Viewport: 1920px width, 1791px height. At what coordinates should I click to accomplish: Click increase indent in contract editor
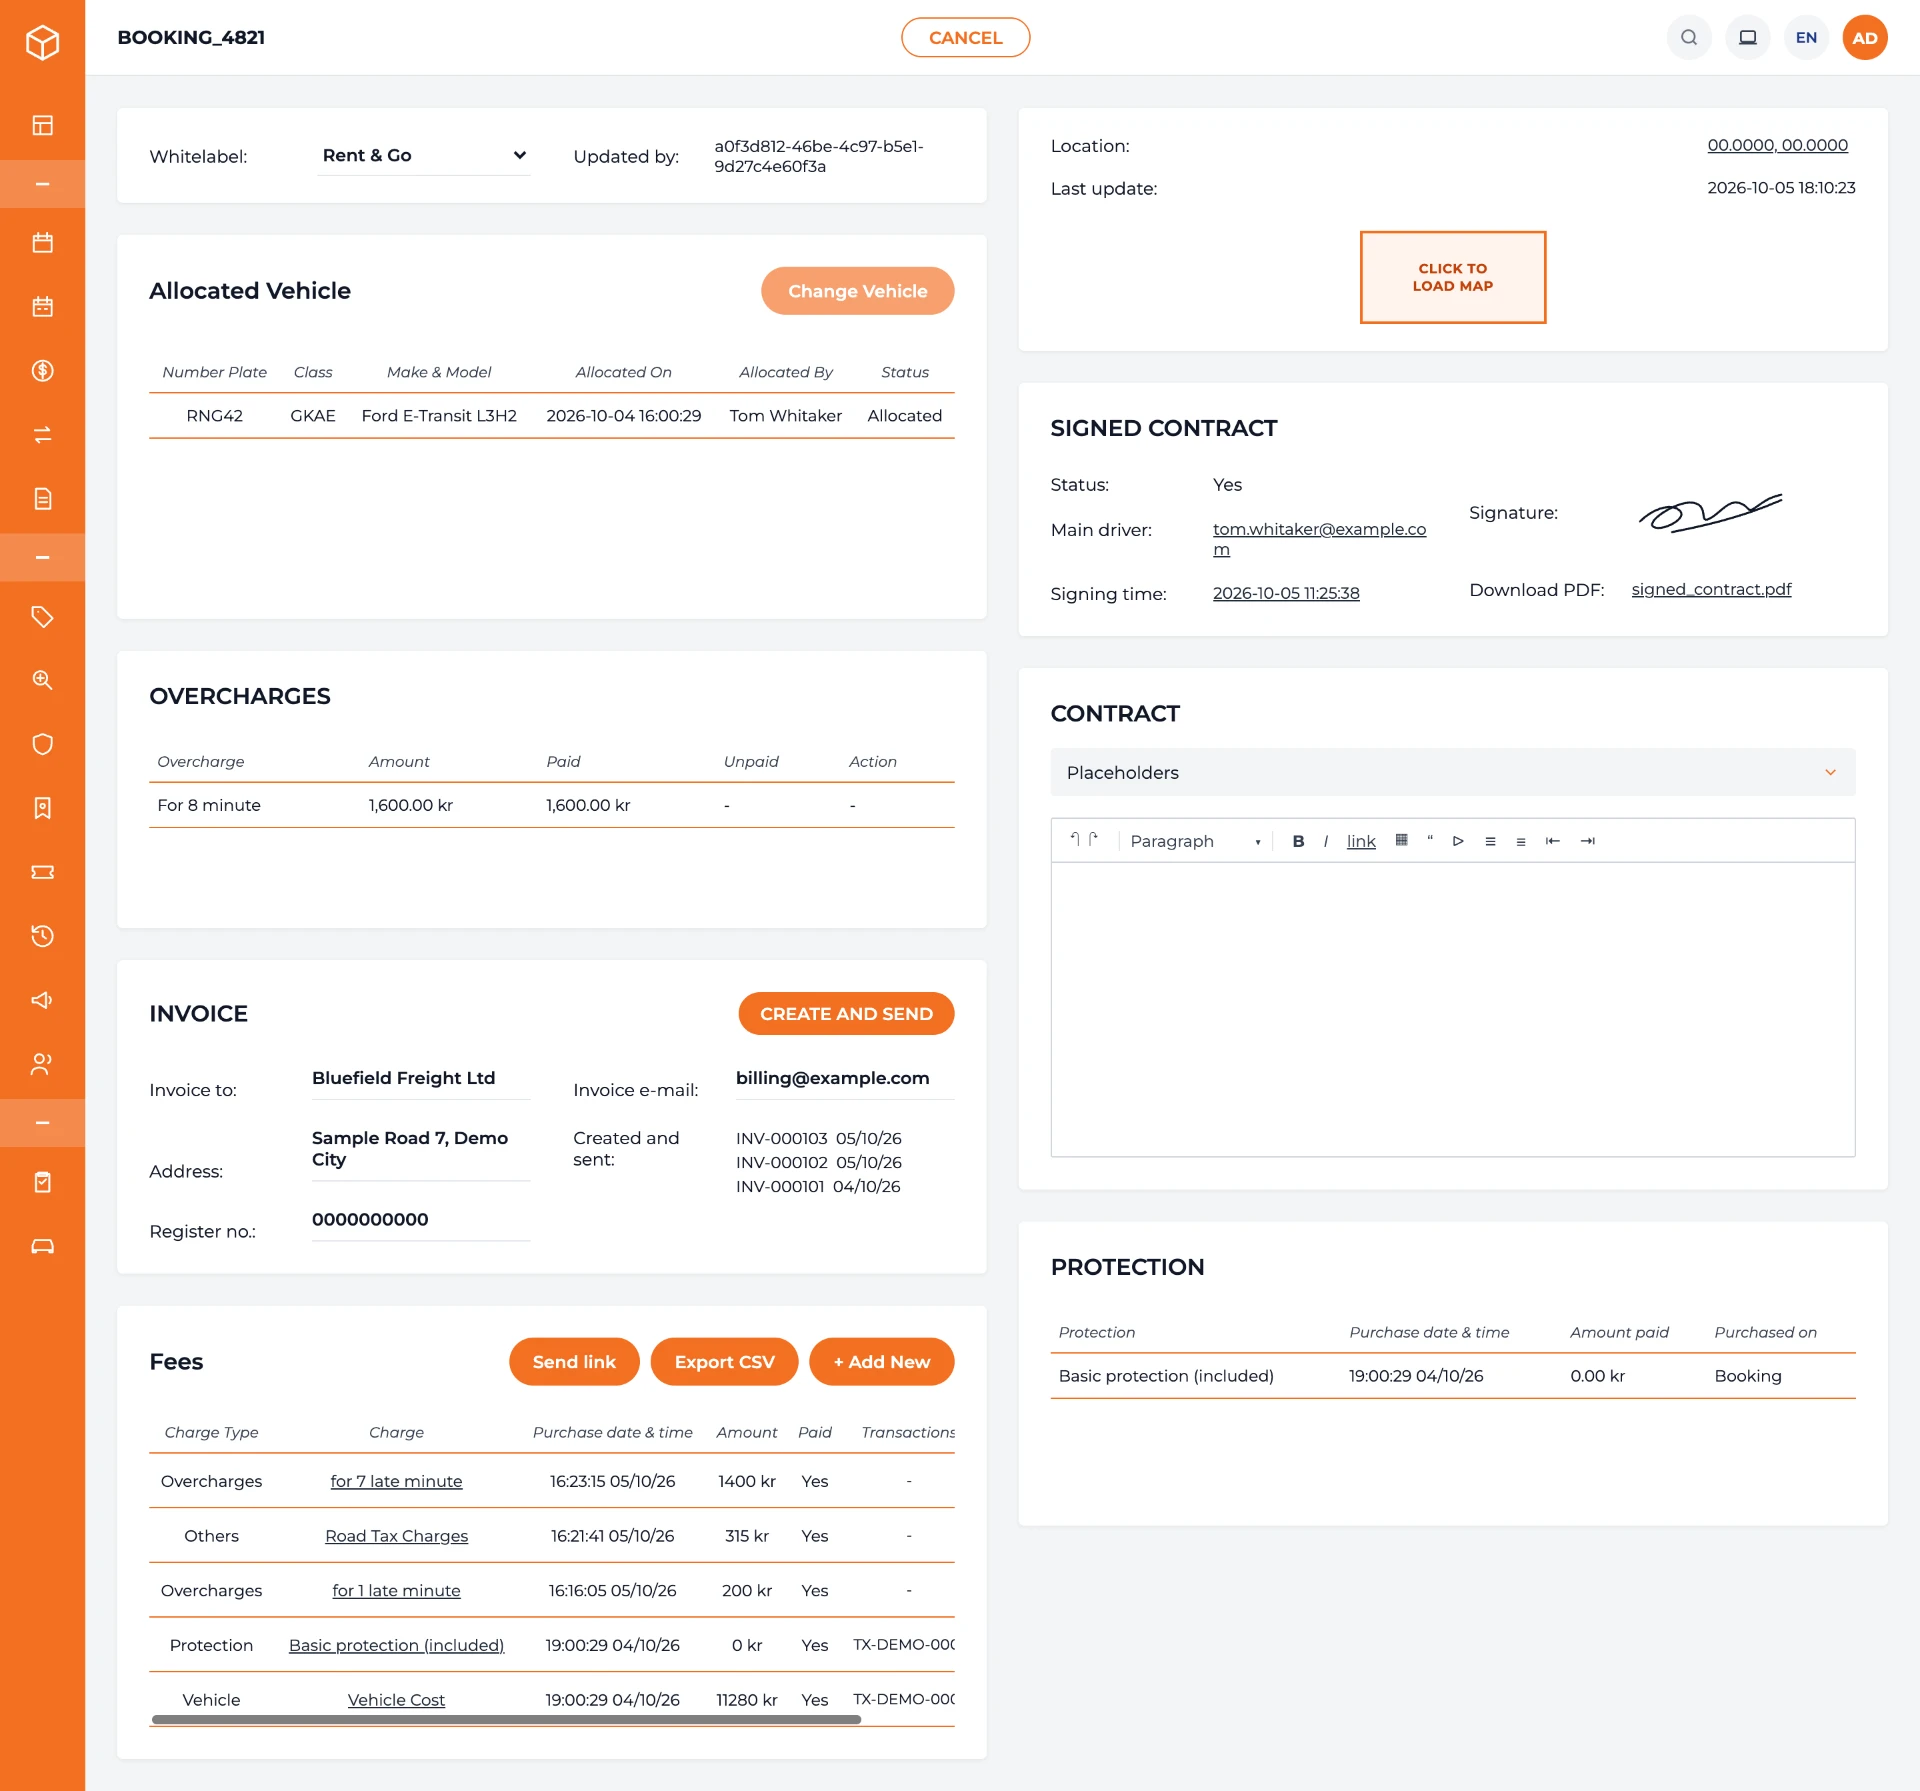[x=1587, y=841]
